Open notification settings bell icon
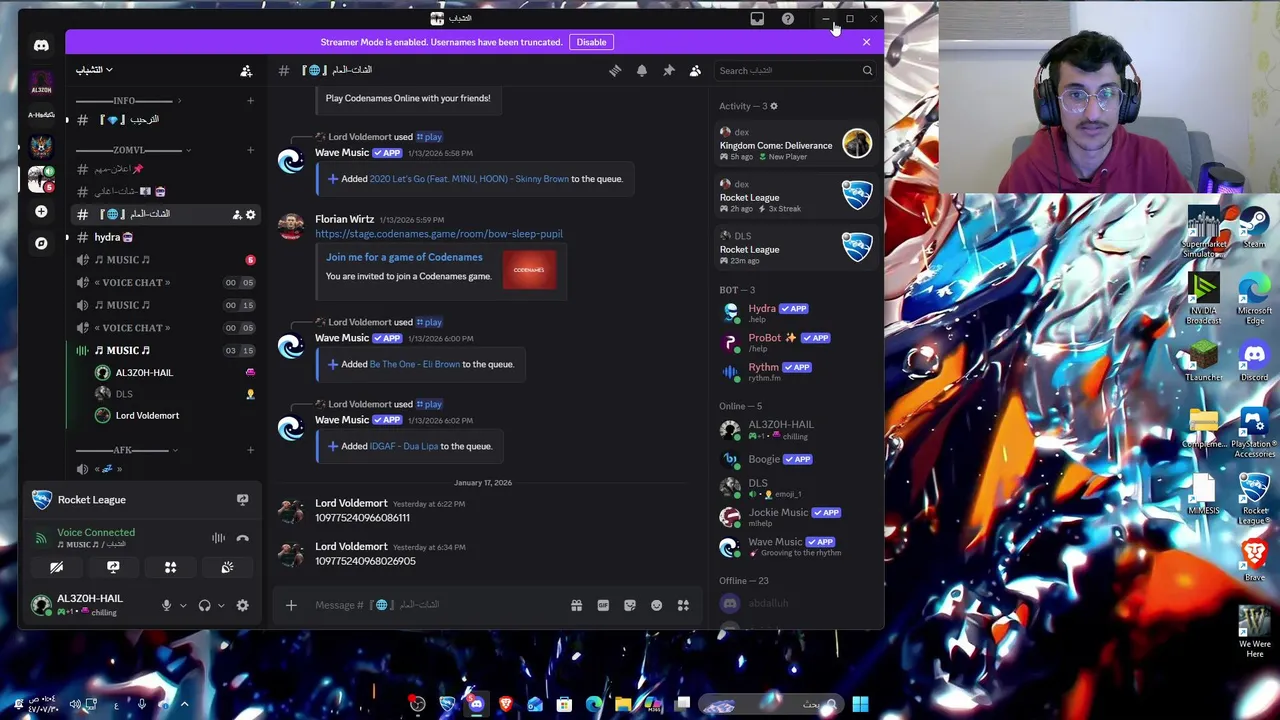The image size is (1280, 720). tap(642, 70)
